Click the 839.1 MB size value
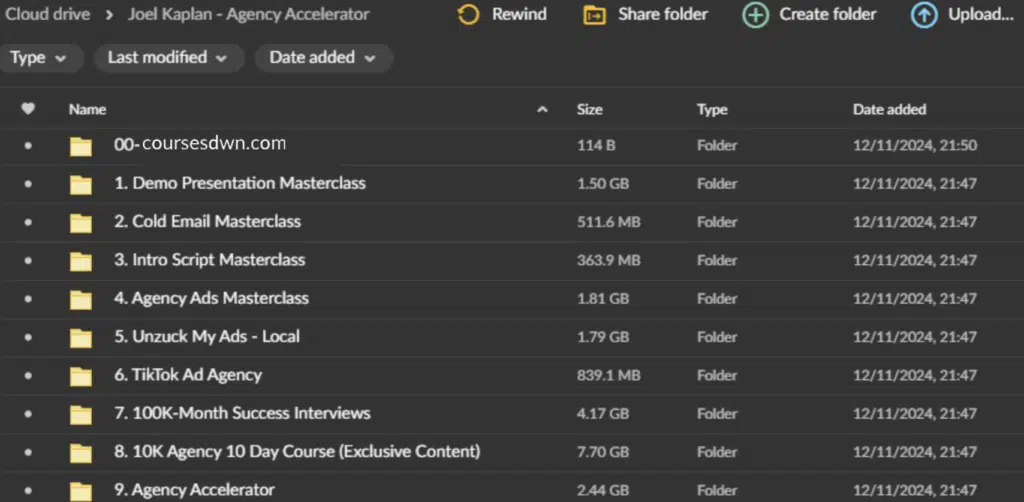 point(609,376)
